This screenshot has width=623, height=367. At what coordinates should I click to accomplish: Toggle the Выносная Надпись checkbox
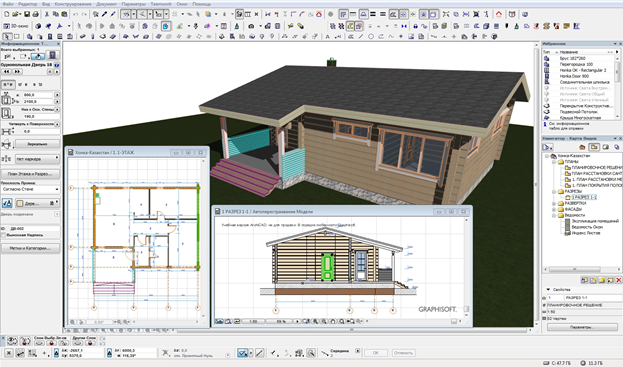(4, 235)
